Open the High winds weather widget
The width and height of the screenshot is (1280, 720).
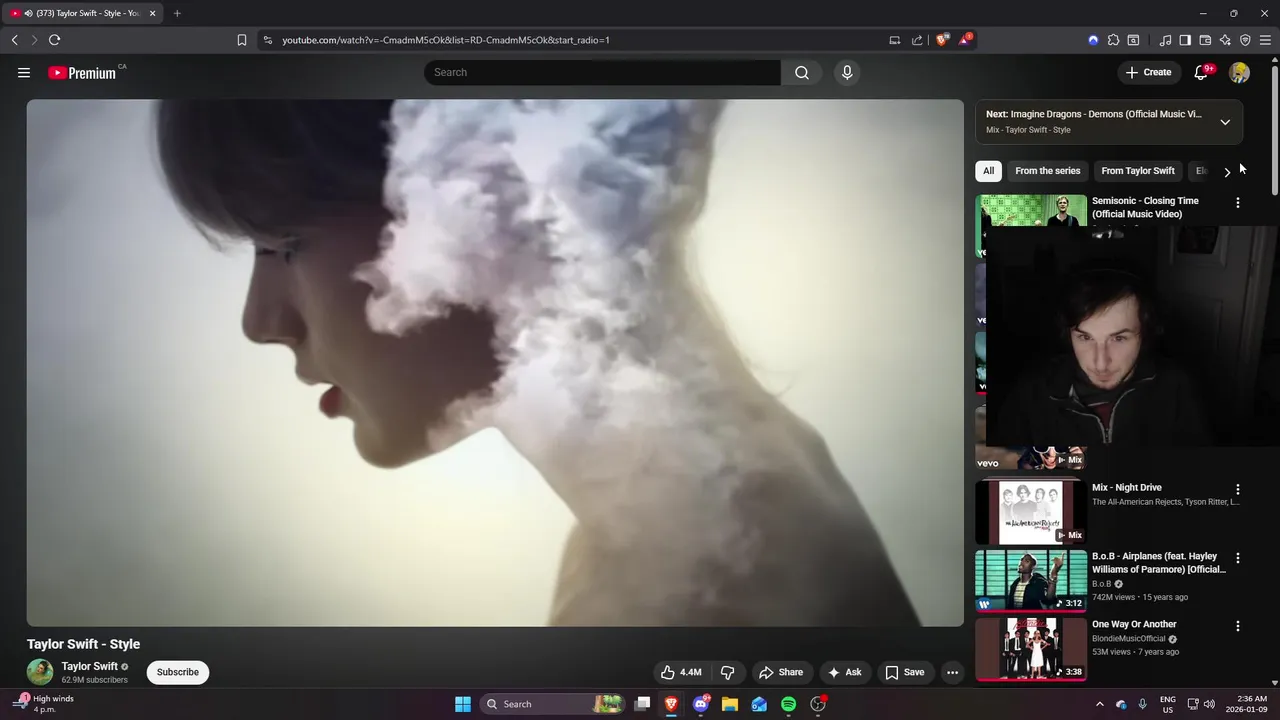pos(45,704)
